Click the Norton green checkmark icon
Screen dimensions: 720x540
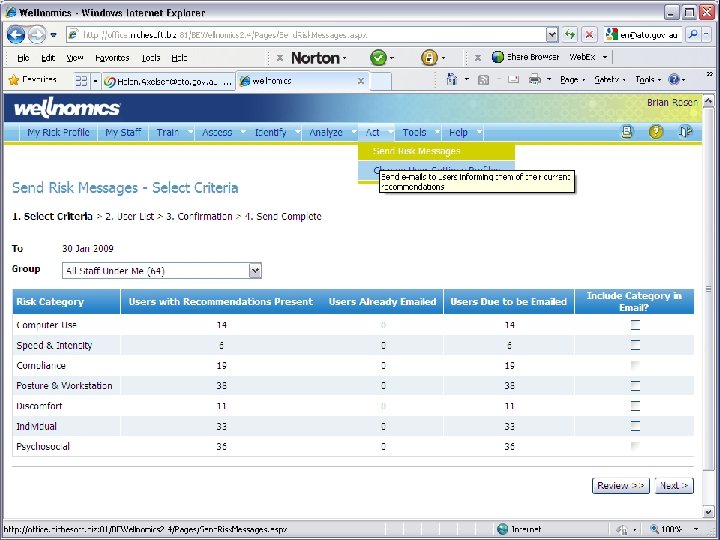378,58
